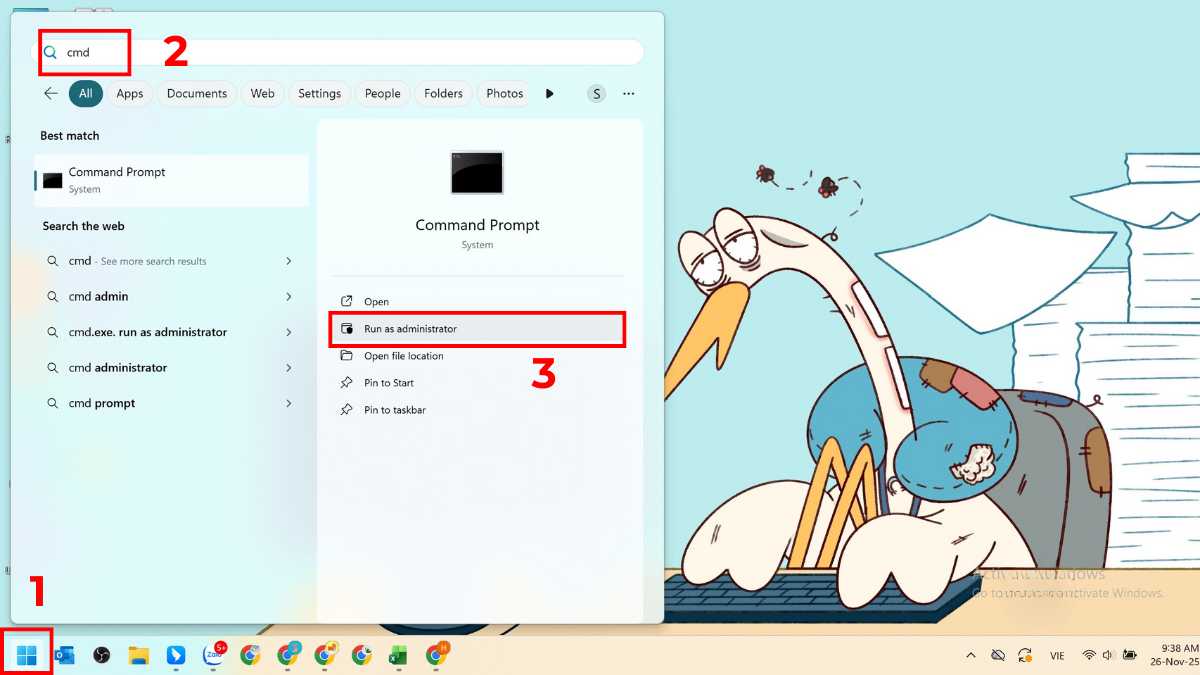Switch to the Settings search filter
1200x675 pixels.
click(319, 93)
